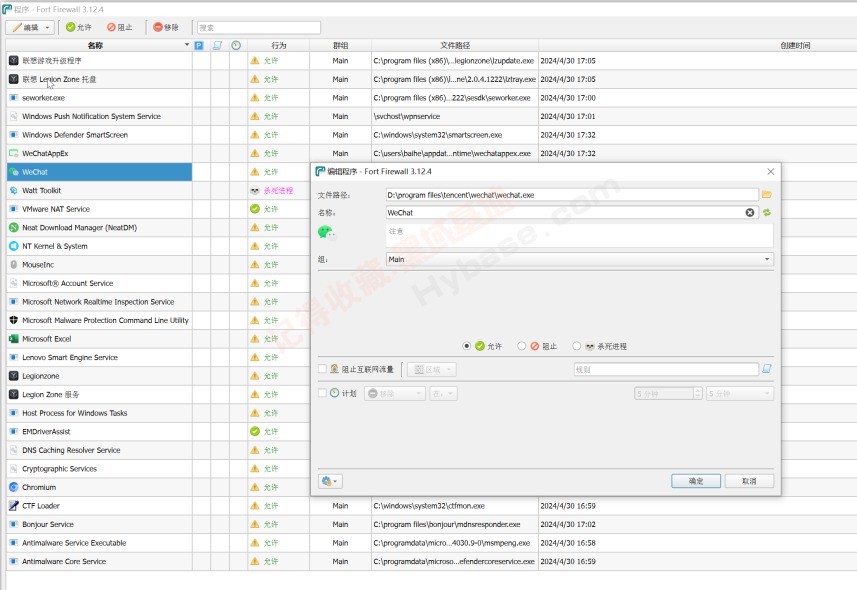This screenshot has width=857, height=590.
Task: Sort by the schedule clock column header icon
Action: [x=236, y=45]
